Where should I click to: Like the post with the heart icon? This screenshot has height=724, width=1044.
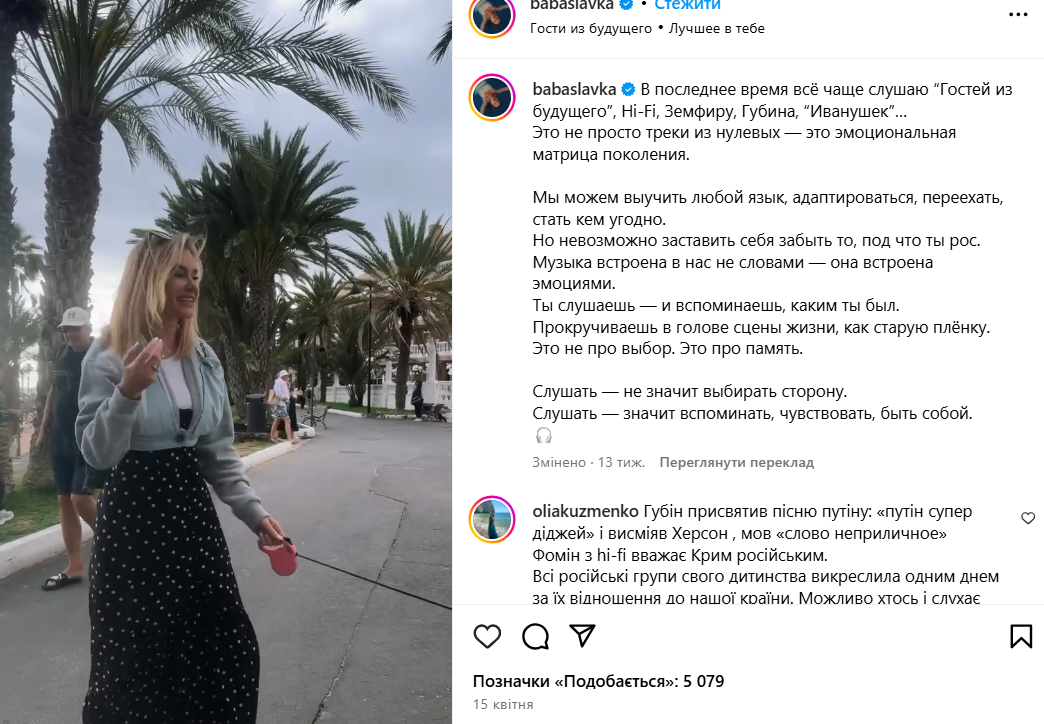click(x=487, y=637)
